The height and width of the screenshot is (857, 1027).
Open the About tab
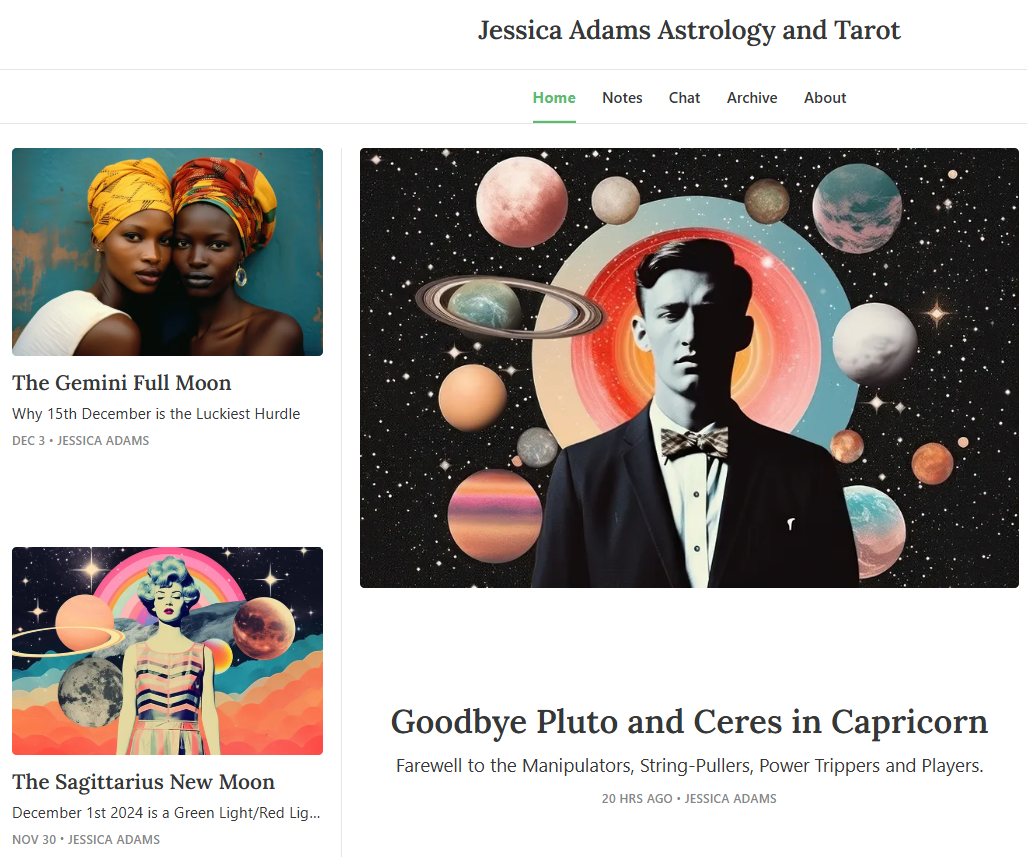point(825,98)
